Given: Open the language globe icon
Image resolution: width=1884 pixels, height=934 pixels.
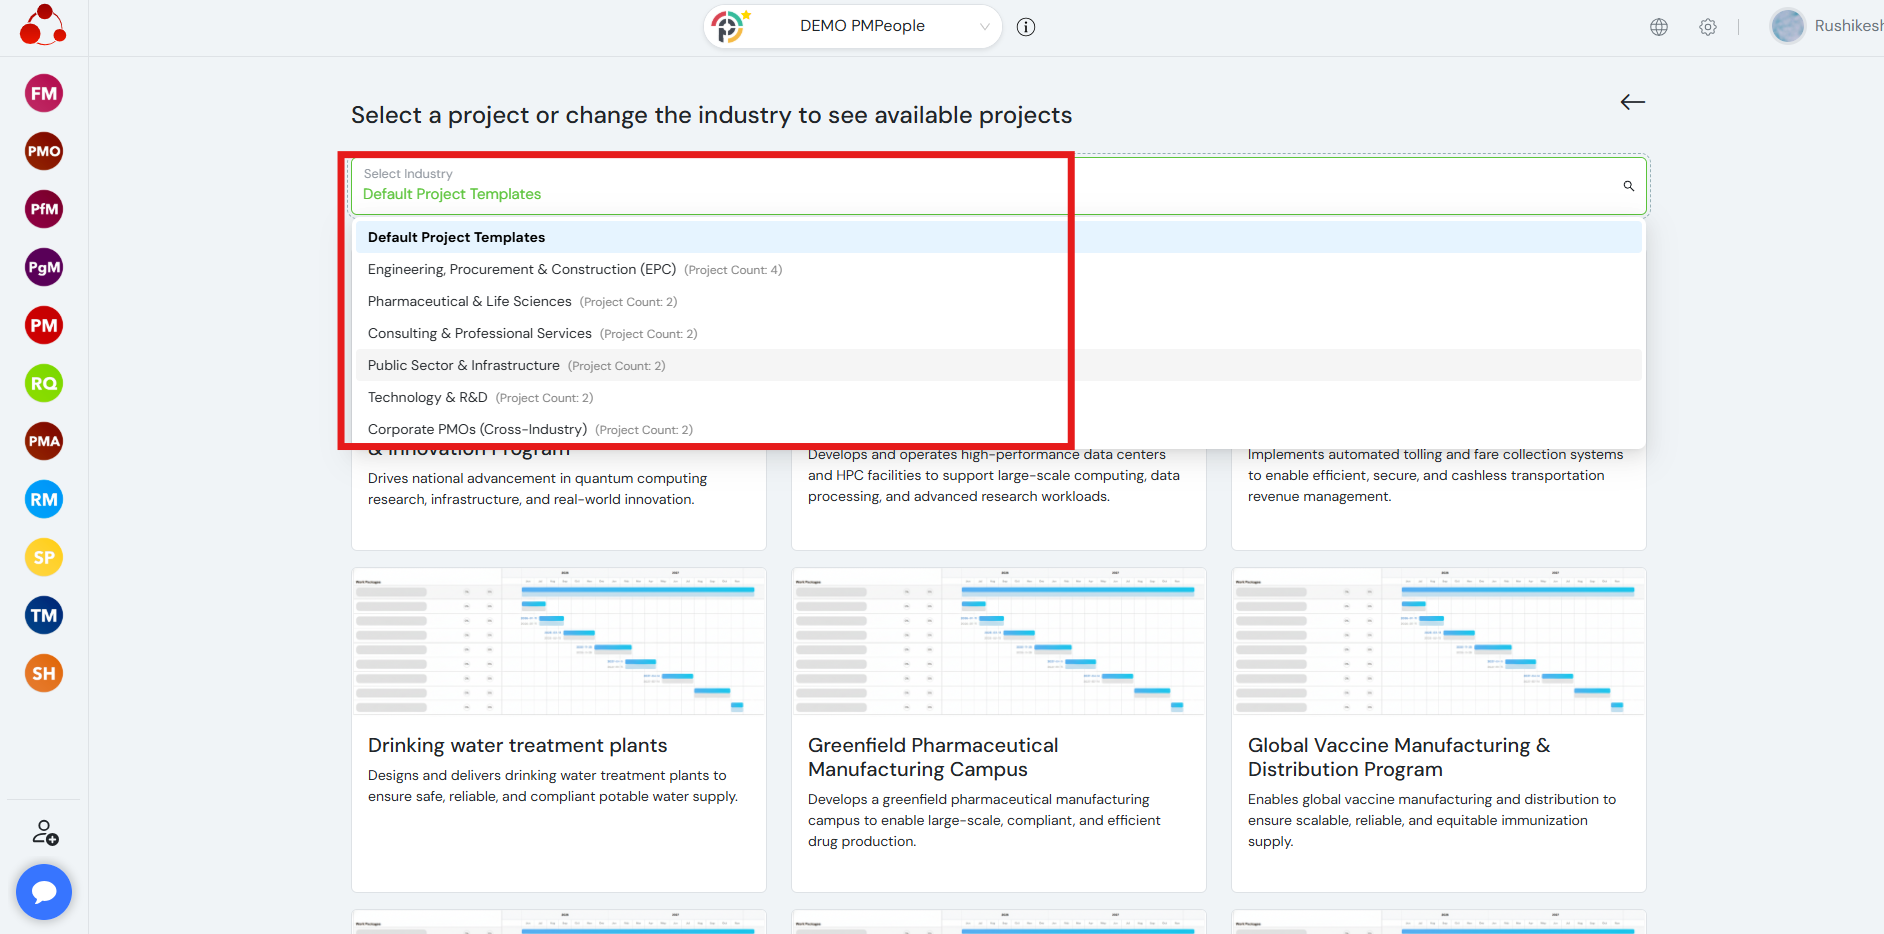Looking at the screenshot, I should pyautogui.click(x=1659, y=27).
